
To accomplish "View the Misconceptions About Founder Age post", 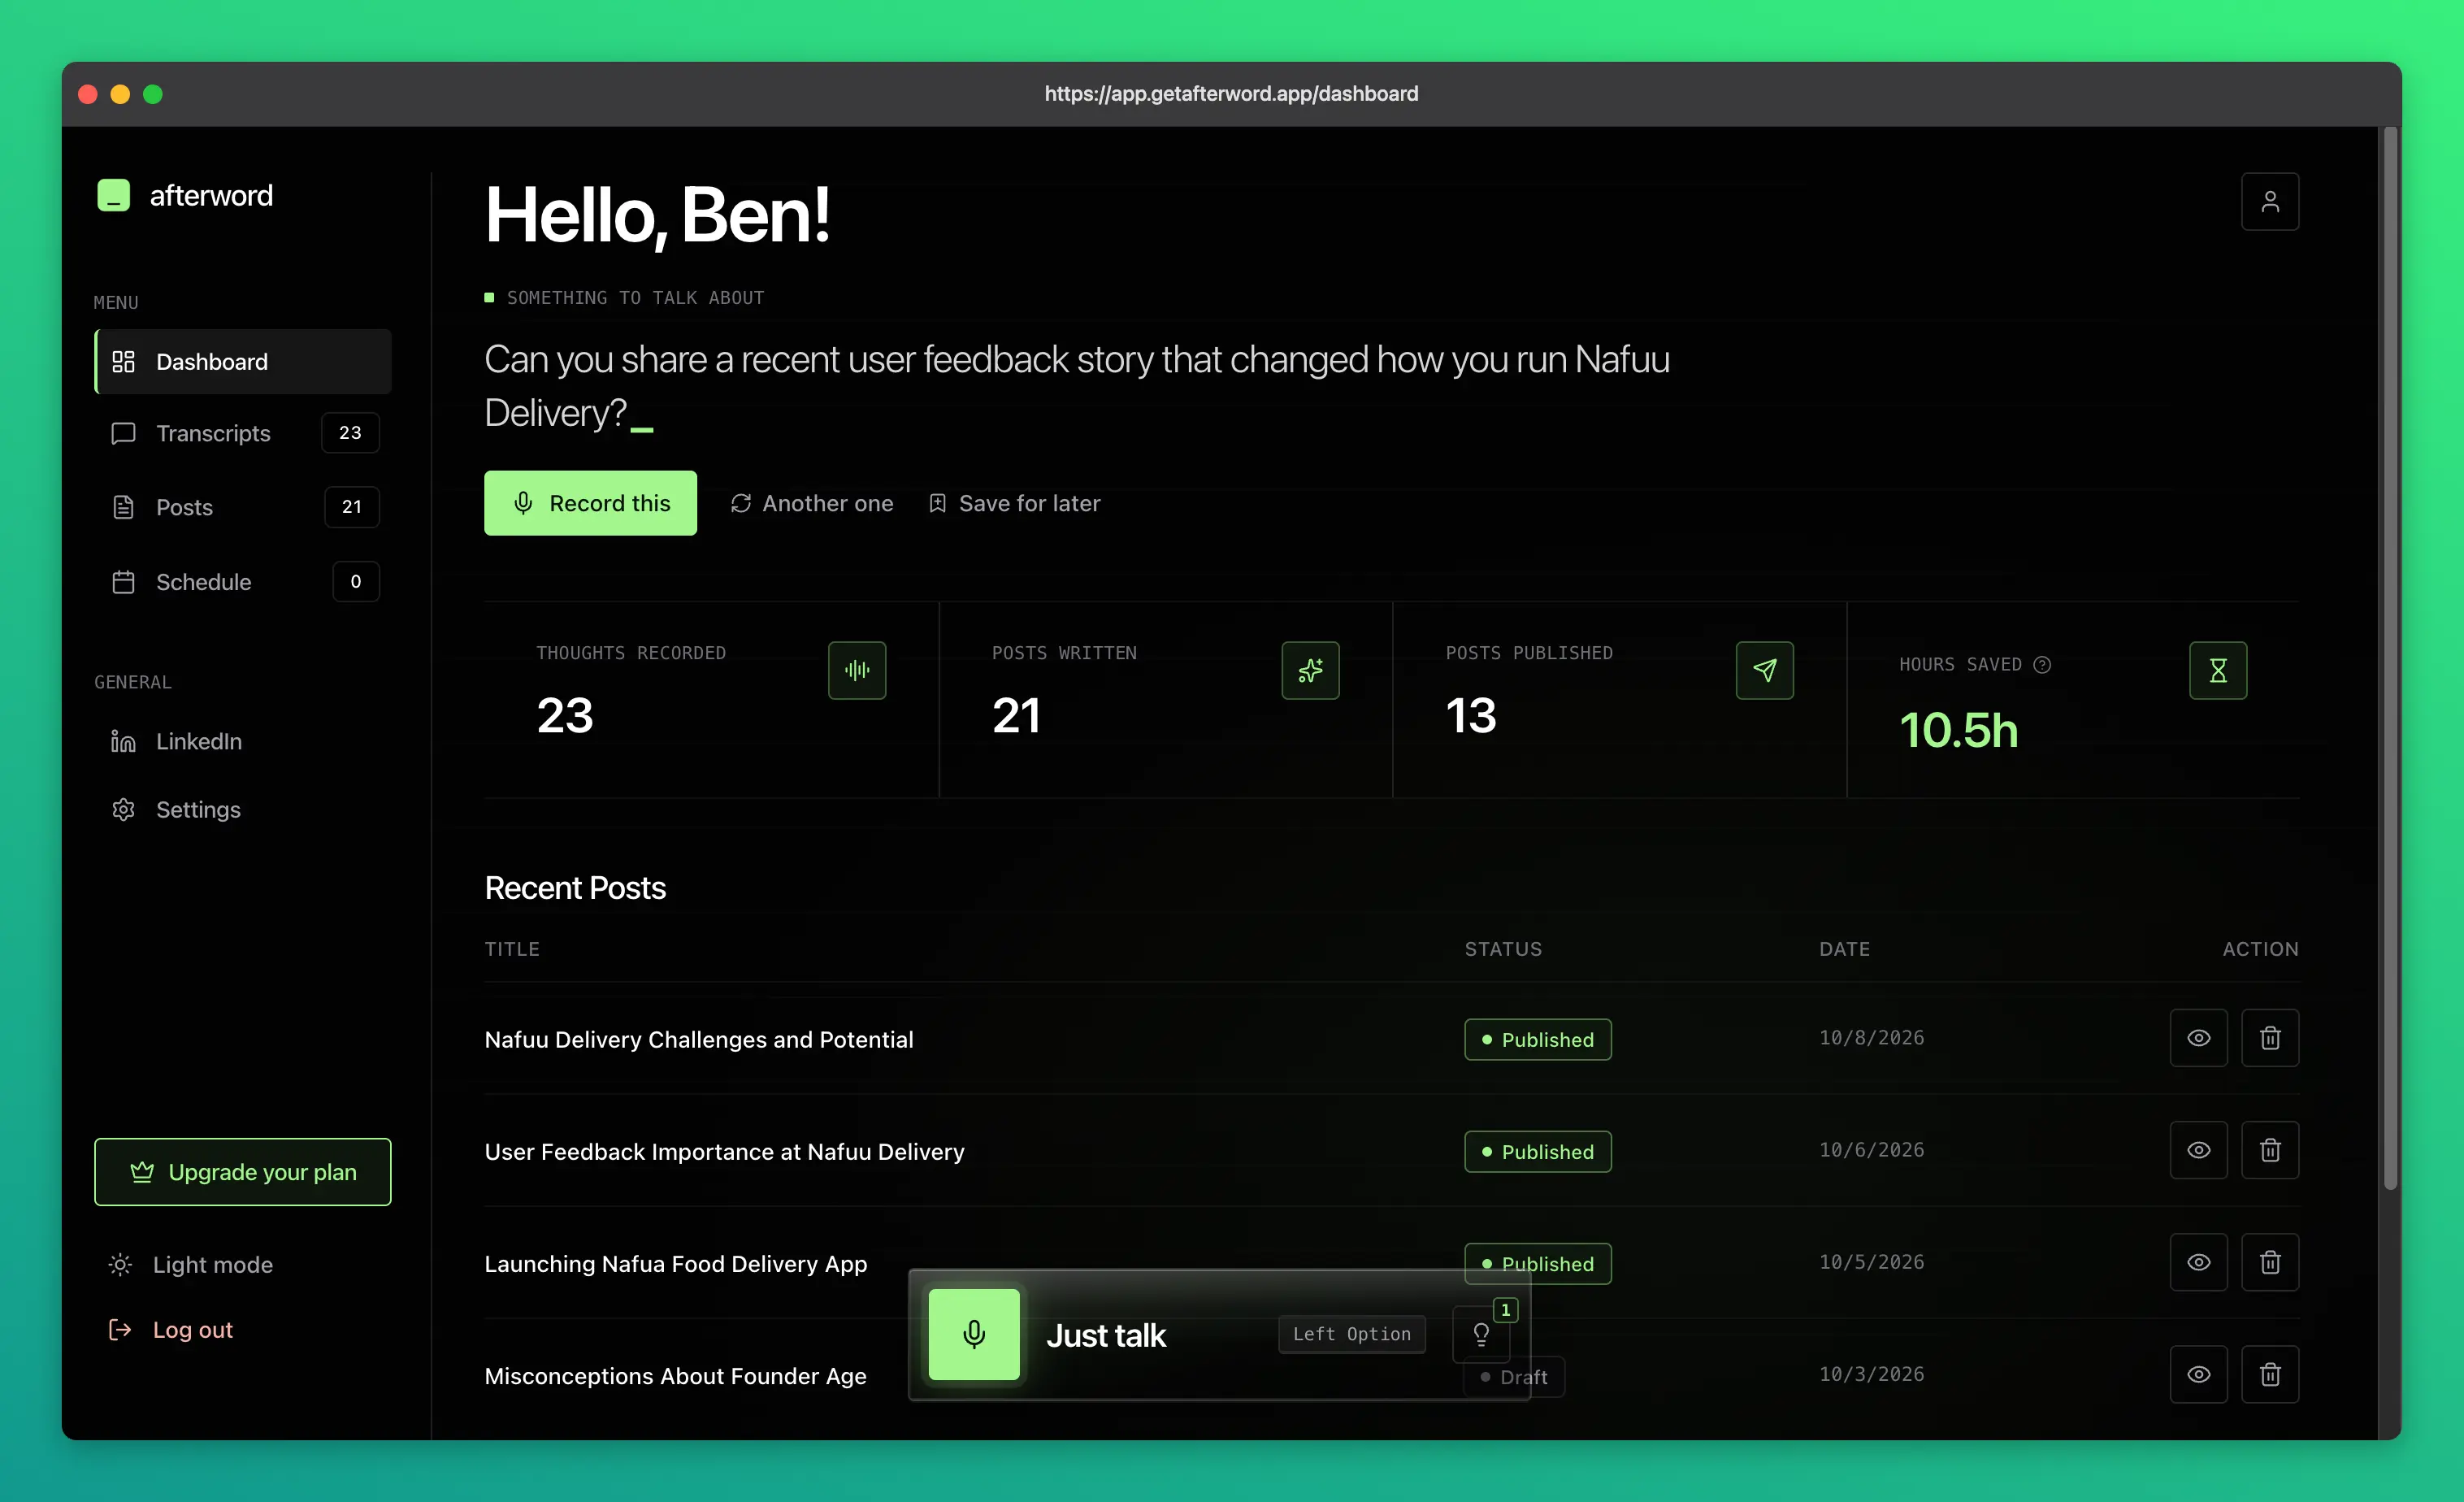I will [x=2198, y=1374].
